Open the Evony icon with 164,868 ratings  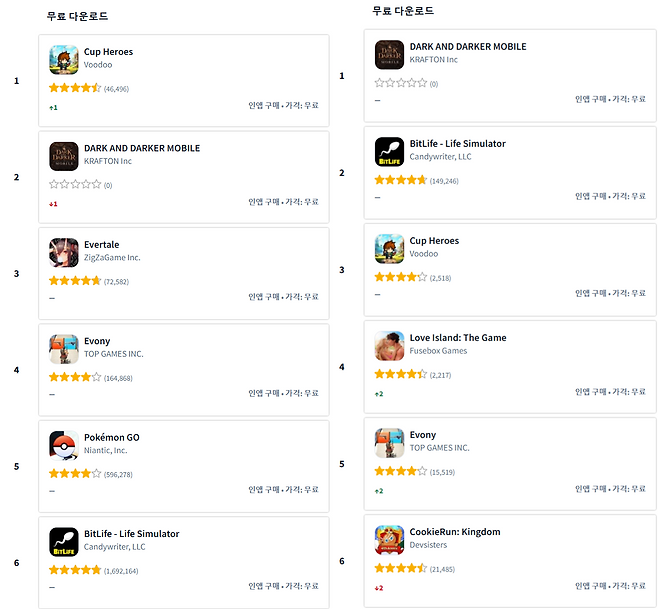64,349
